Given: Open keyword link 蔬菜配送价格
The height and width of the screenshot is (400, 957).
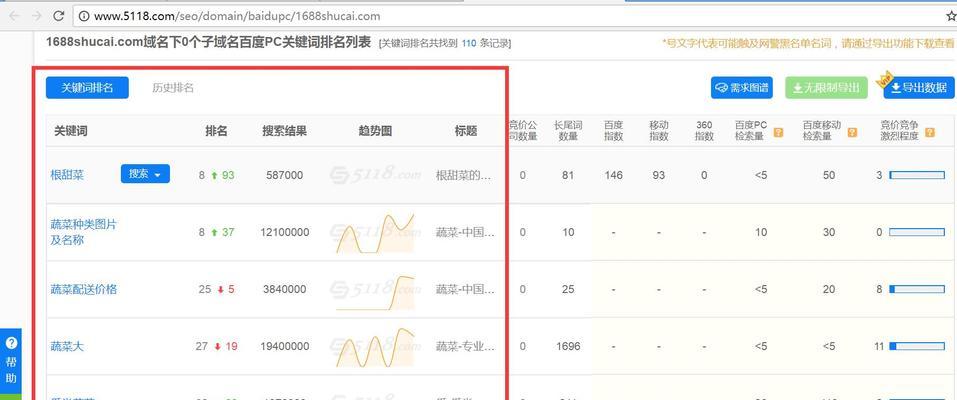Looking at the screenshot, I should pyautogui.click(x=83, y=289).
